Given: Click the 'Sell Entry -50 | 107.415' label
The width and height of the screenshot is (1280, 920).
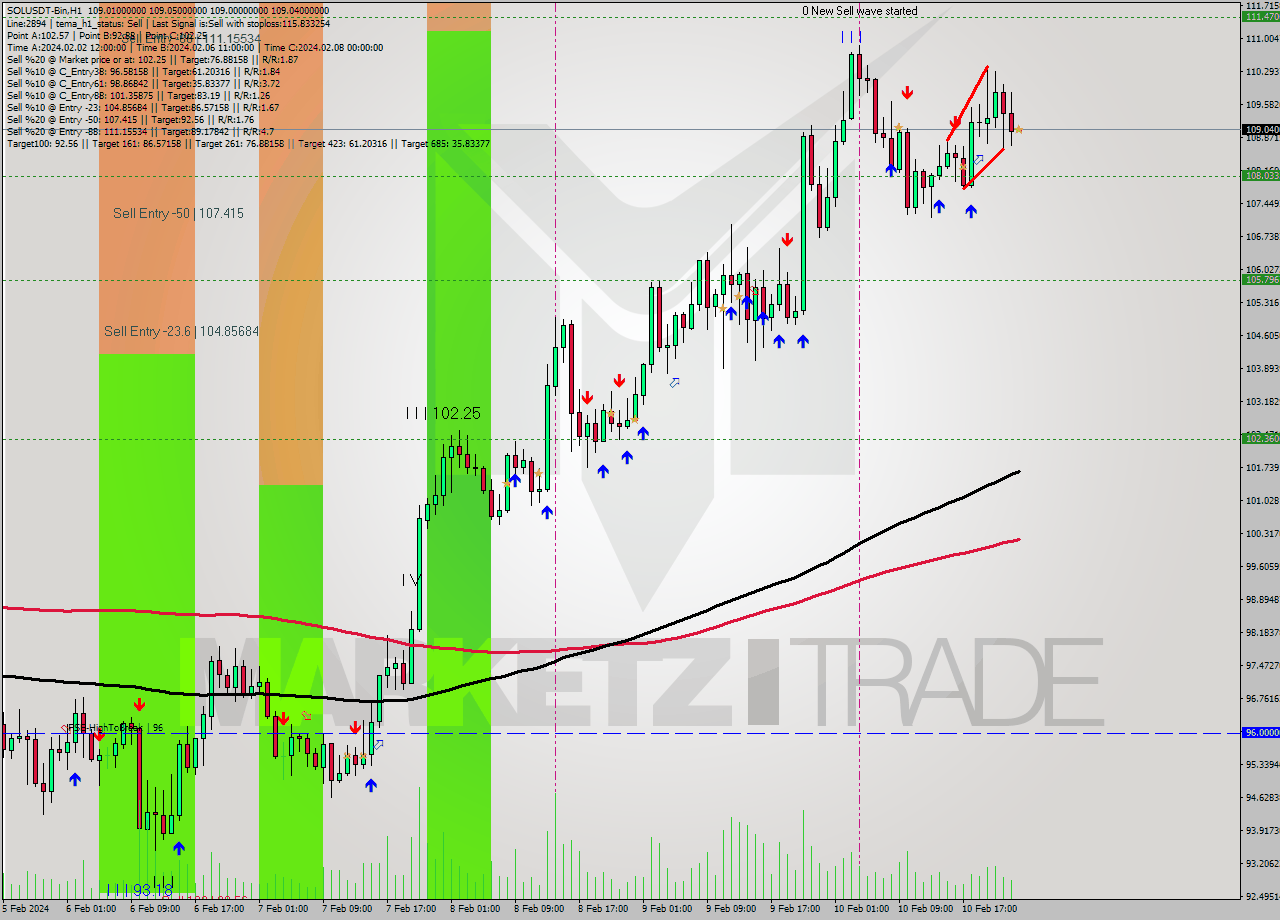Looking at the screenshot, I should pyautogui.click(x=178, y=213).
